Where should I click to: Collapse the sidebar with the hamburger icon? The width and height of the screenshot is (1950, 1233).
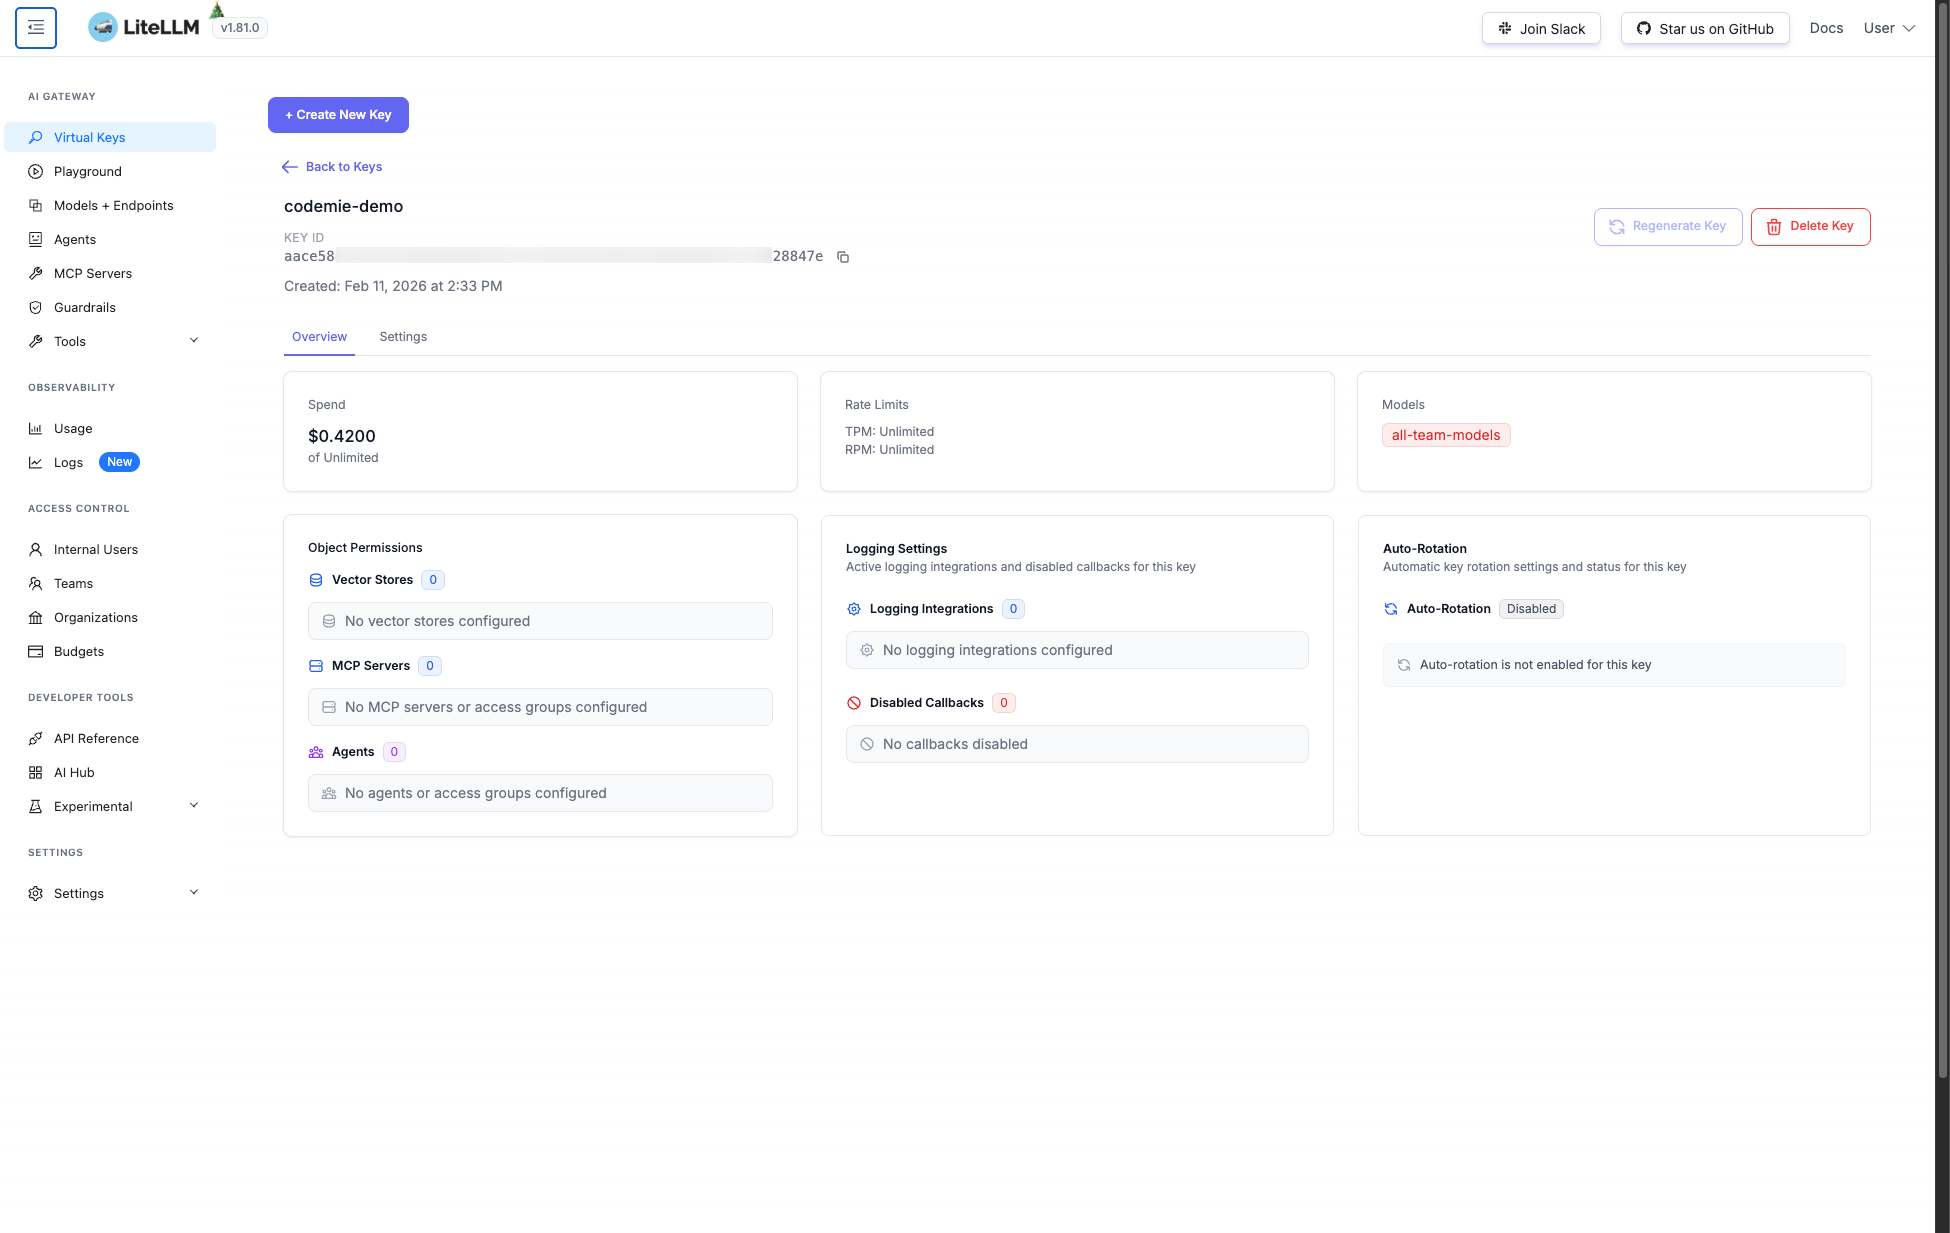point(36,27)
